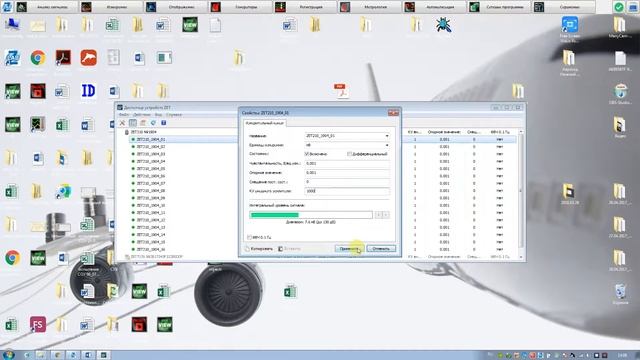Click the Смещение пост. сост. input field
The height and width of the screenshot is (360, 640).
[x=347, y=182]
